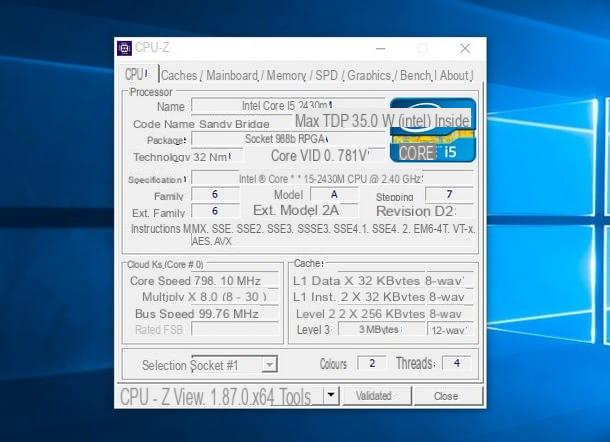Click the CPU-Z app icon in title bar
The image size is (610, 442).
[124, 48]
